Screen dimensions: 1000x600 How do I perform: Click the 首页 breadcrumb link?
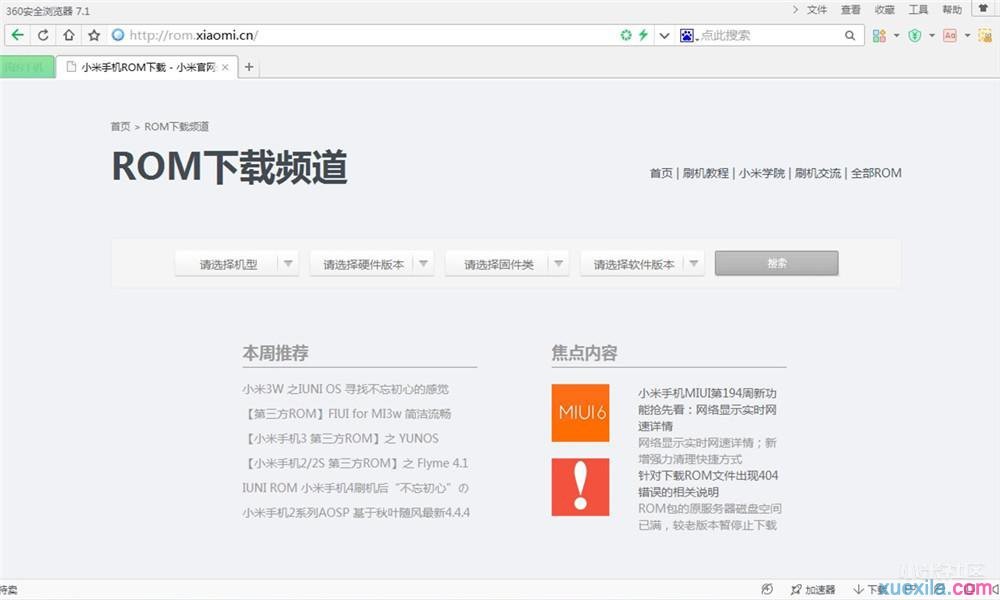point(120,126)
